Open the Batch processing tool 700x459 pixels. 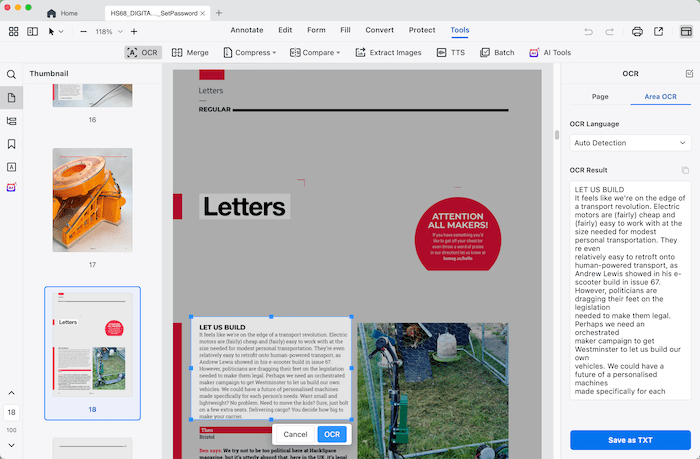tap(496, 52)
